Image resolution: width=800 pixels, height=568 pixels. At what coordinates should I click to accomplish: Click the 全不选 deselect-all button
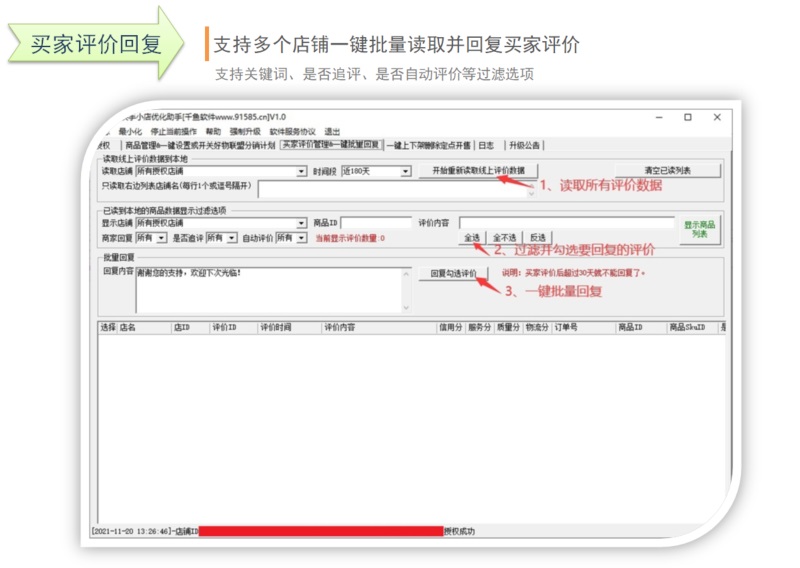pyautogui.click(x=505, y=238)
